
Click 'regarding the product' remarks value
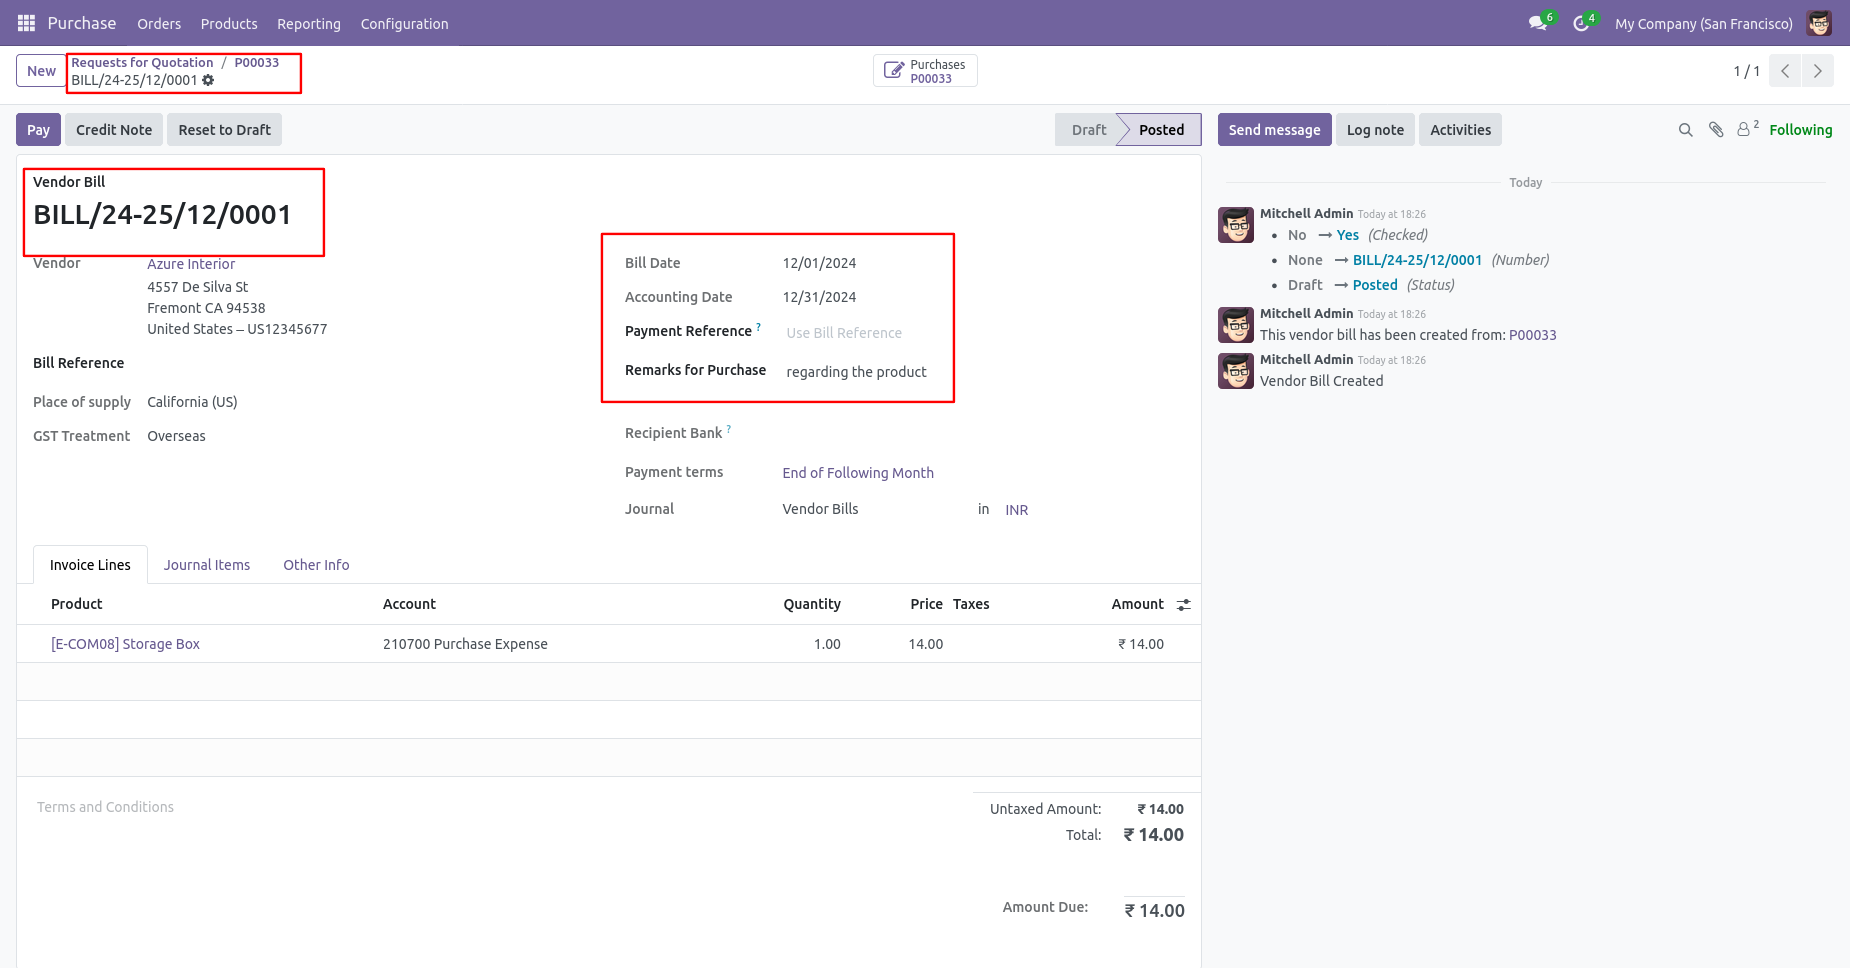(856, 372)
